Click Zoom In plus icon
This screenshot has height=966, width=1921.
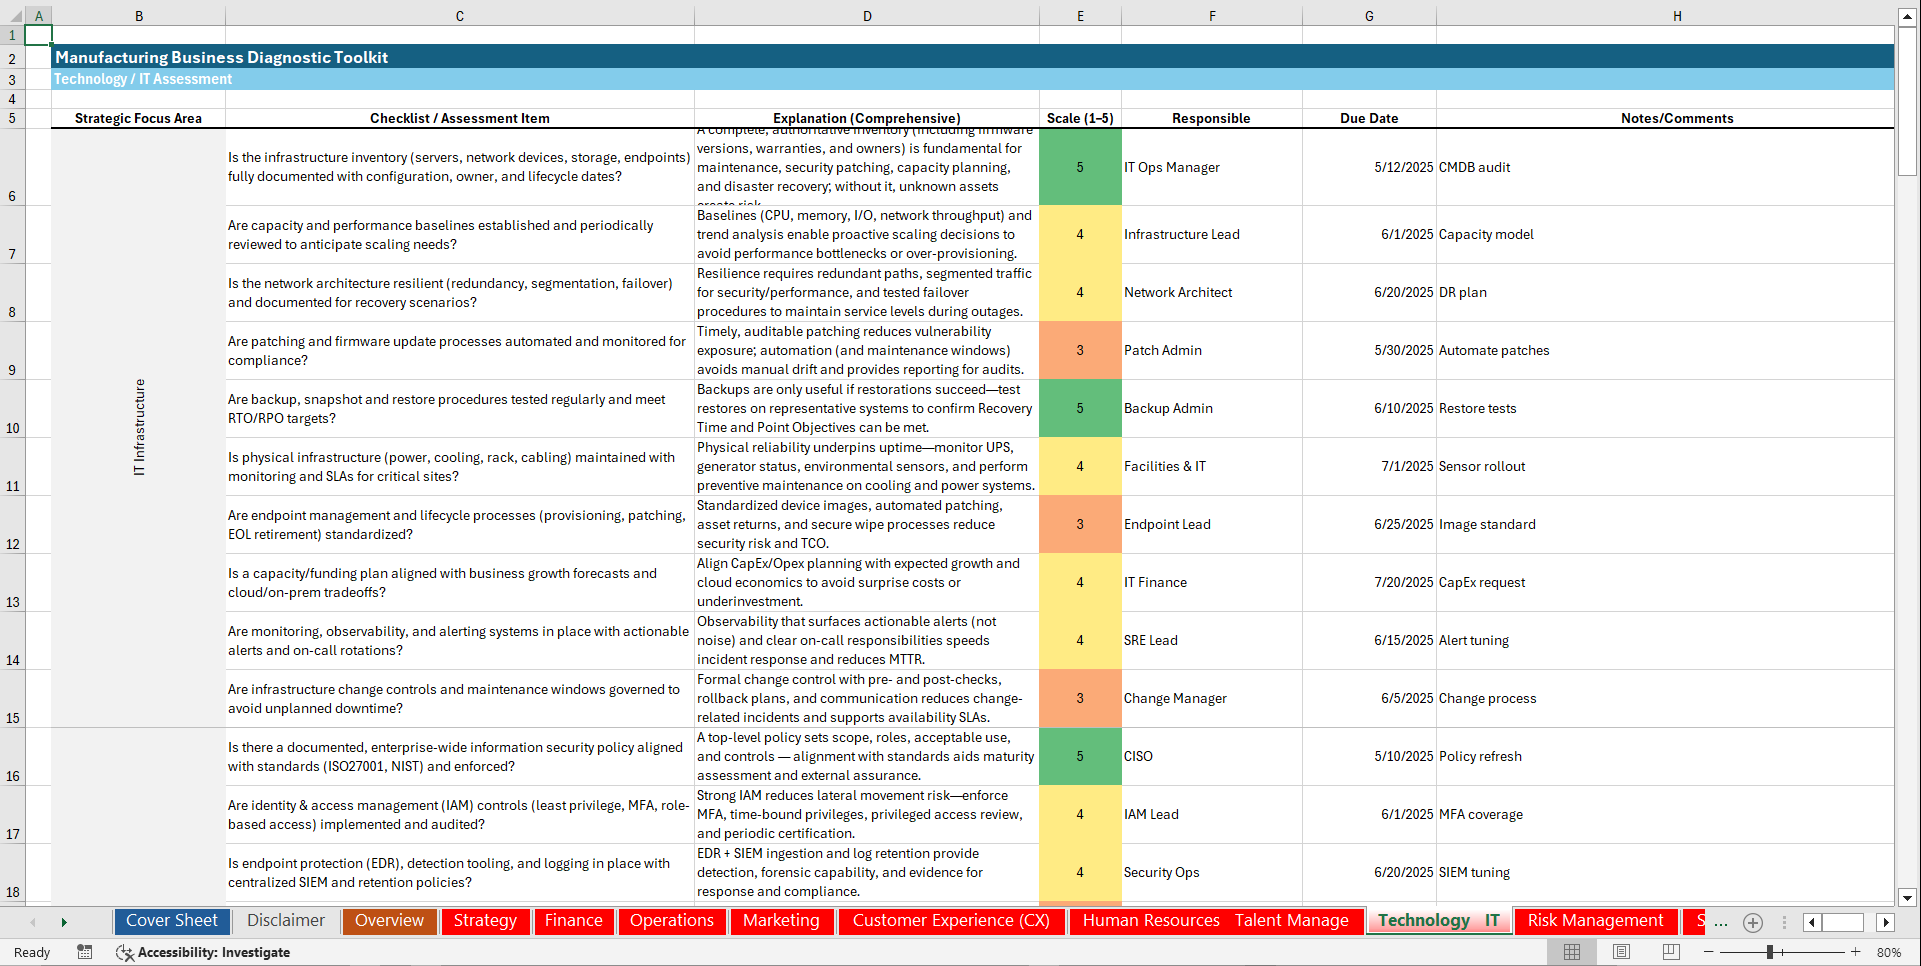click(x=1855, y=952)
